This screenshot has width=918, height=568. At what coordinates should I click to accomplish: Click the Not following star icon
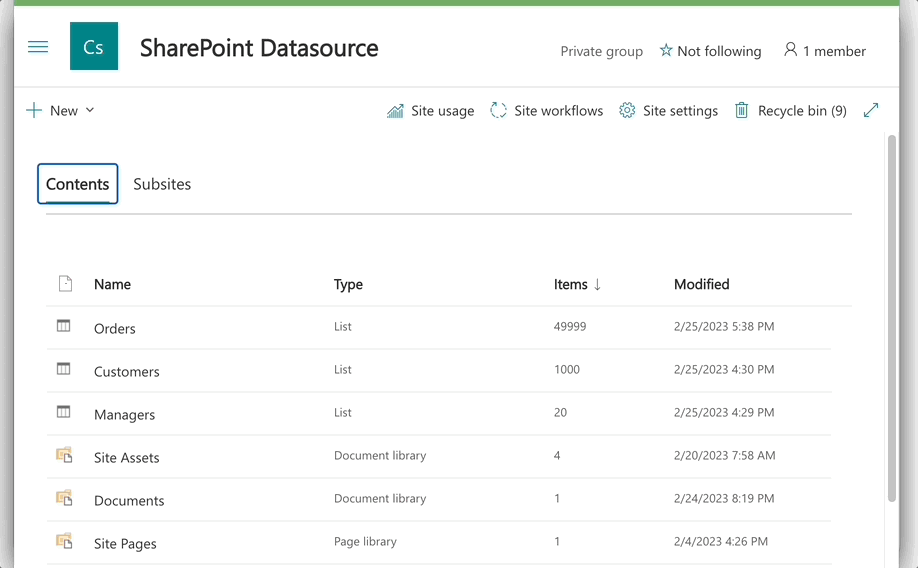[x=666, y=50]
